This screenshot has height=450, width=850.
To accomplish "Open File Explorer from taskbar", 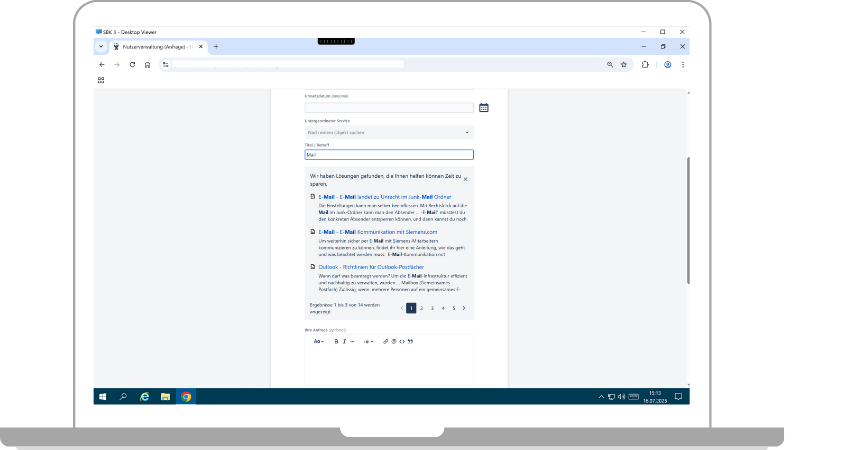I will click(165, 397).
